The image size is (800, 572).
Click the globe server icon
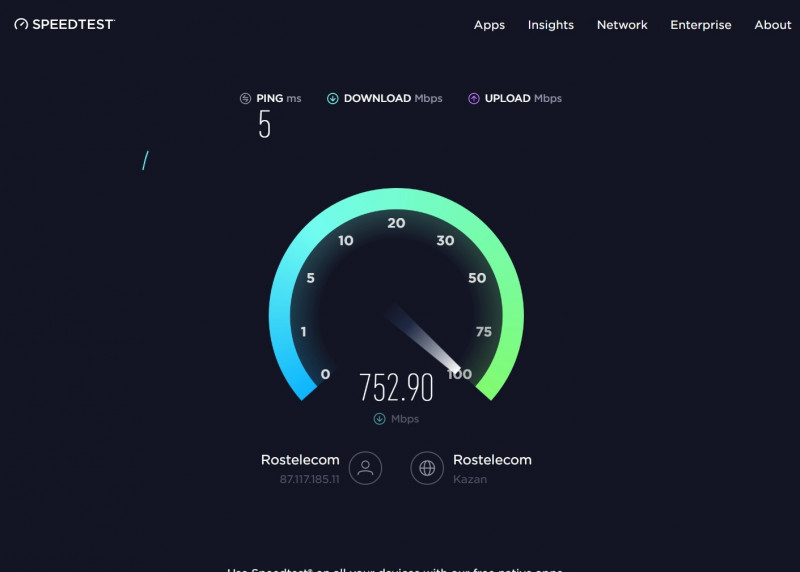(x=427, y=468)
